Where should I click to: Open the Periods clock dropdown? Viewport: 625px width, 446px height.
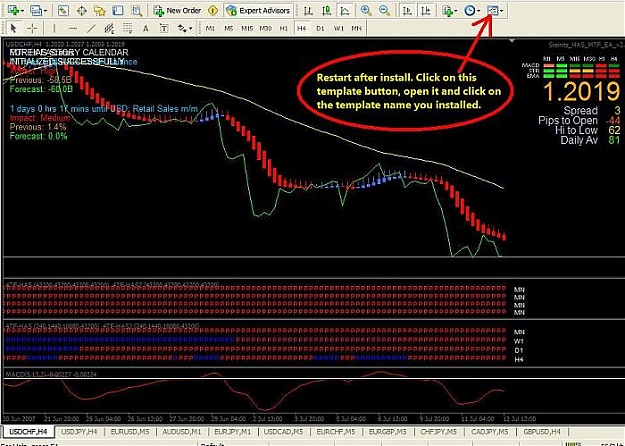coord(472,11)
